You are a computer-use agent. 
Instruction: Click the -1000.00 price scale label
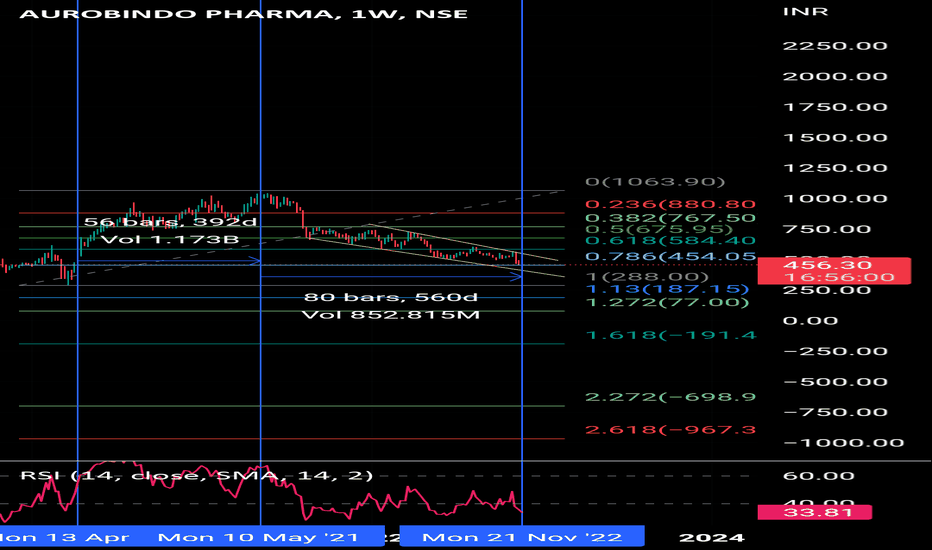(844, 443)
